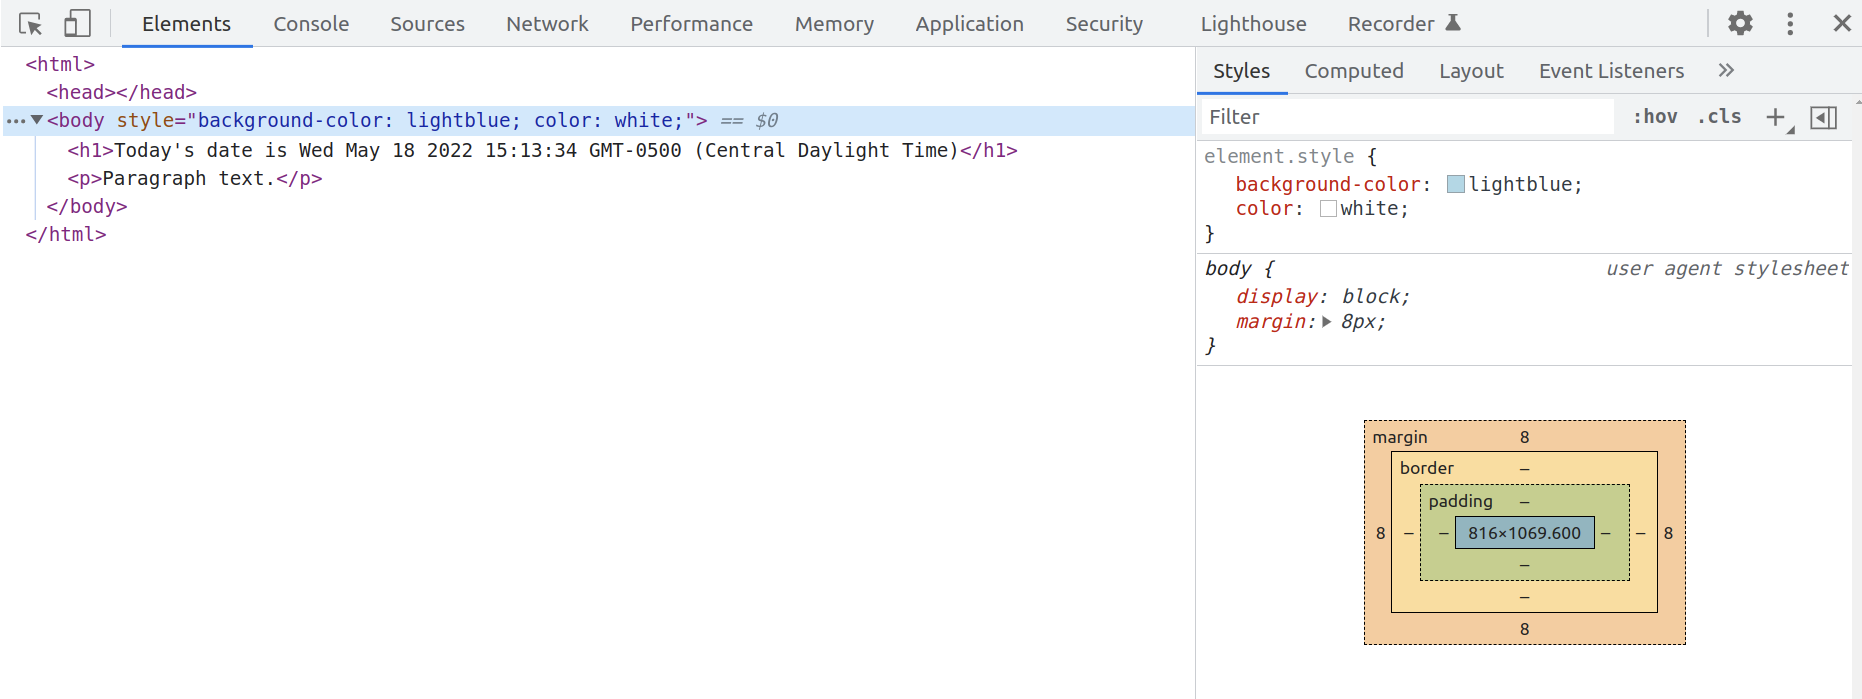Switch to the Console tab
The width and height of the screenshot is (1862, 699).
311,24
